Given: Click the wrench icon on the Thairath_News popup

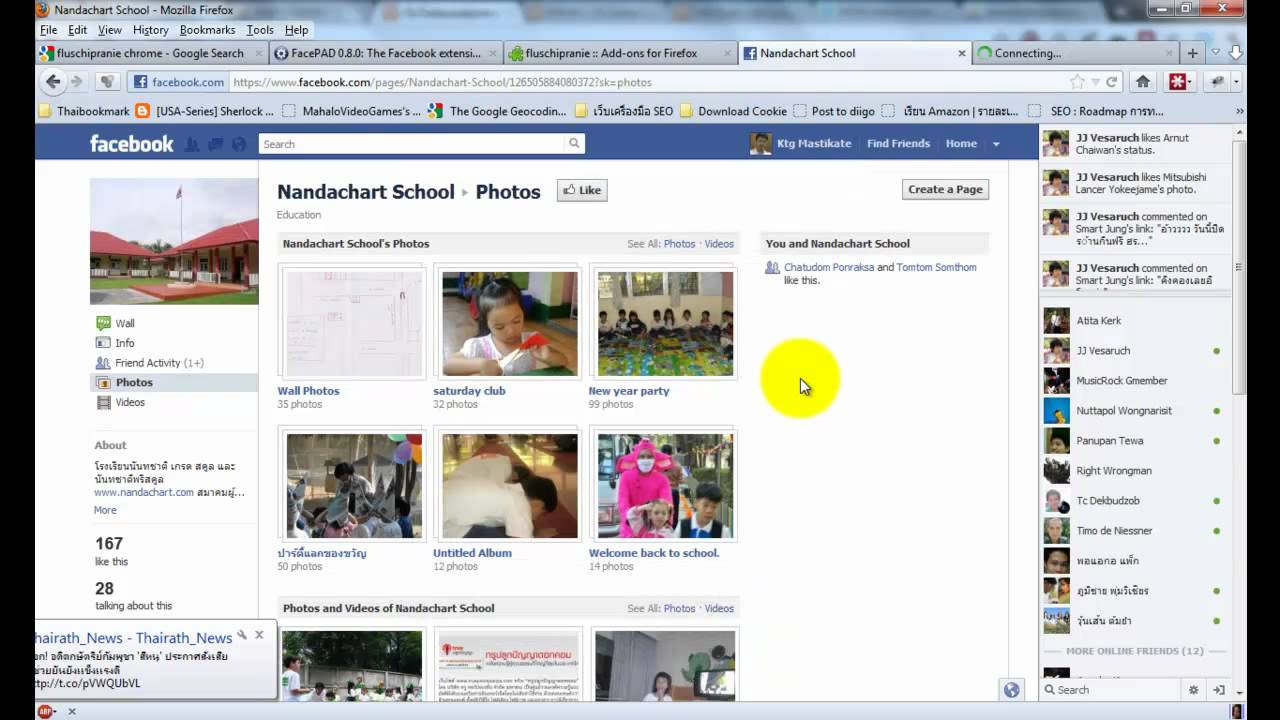Looking at the screenshot, I should pyautogui.click(x=242, y=635).
